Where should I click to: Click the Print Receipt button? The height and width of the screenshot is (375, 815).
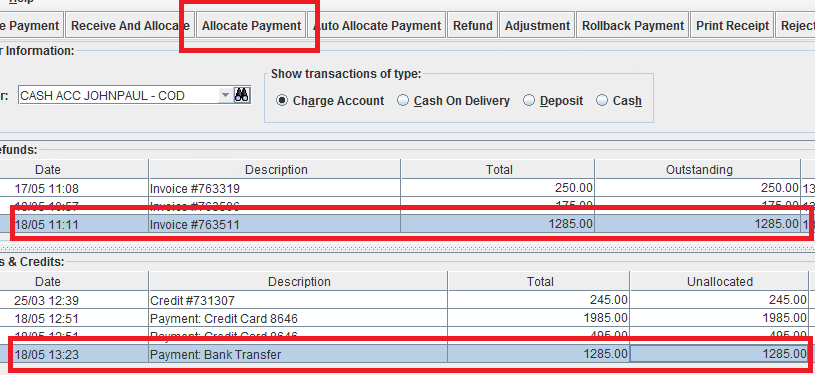[732, 25]
